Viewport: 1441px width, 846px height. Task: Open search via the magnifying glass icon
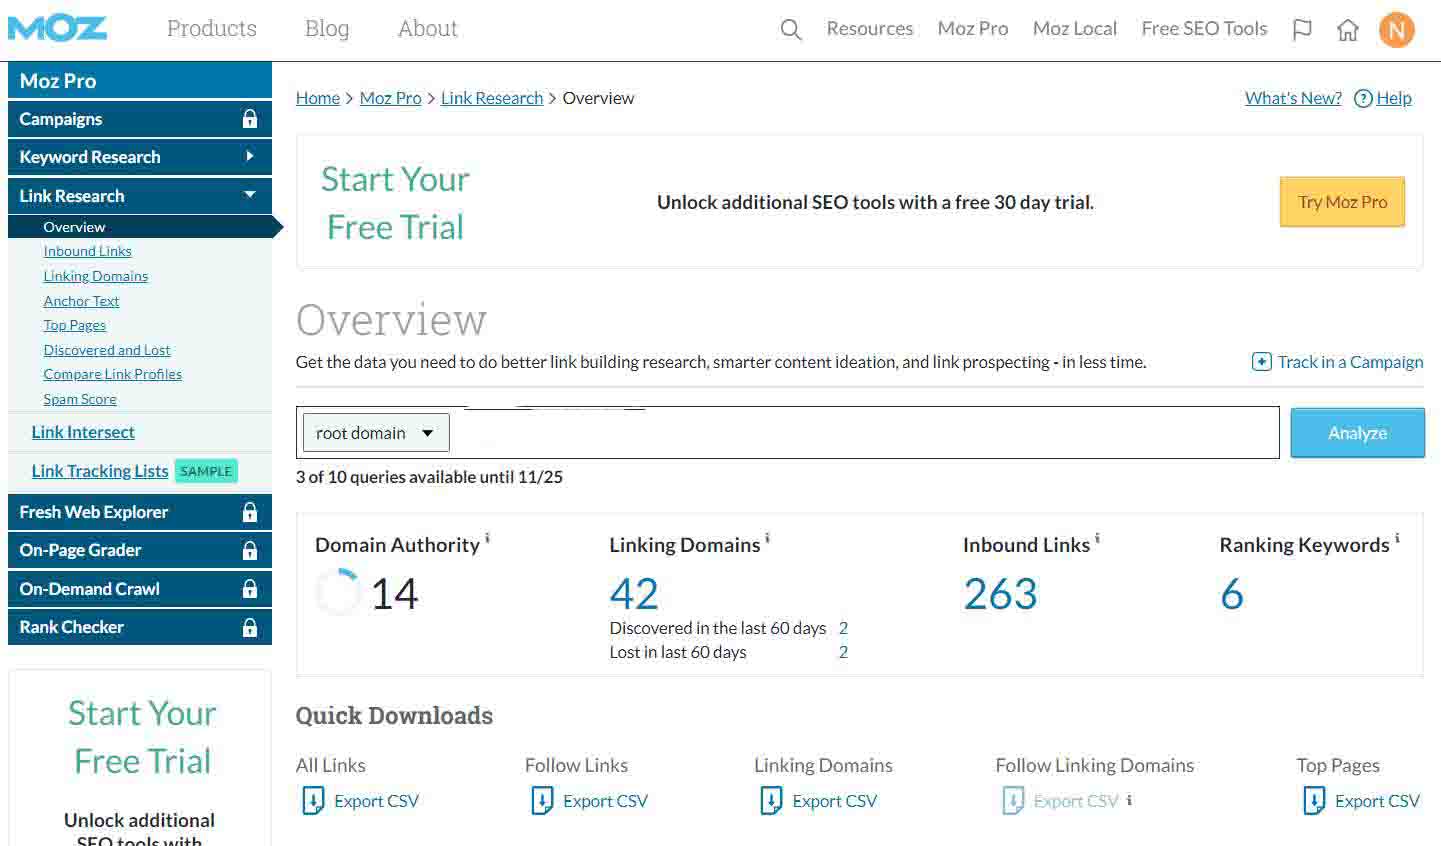790,30
